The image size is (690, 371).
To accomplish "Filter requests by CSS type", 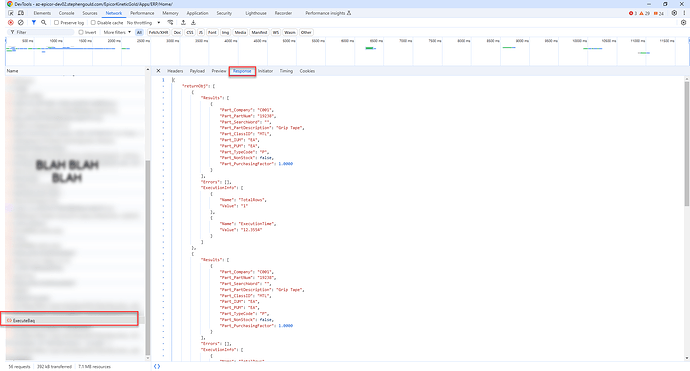I will 190,32.
